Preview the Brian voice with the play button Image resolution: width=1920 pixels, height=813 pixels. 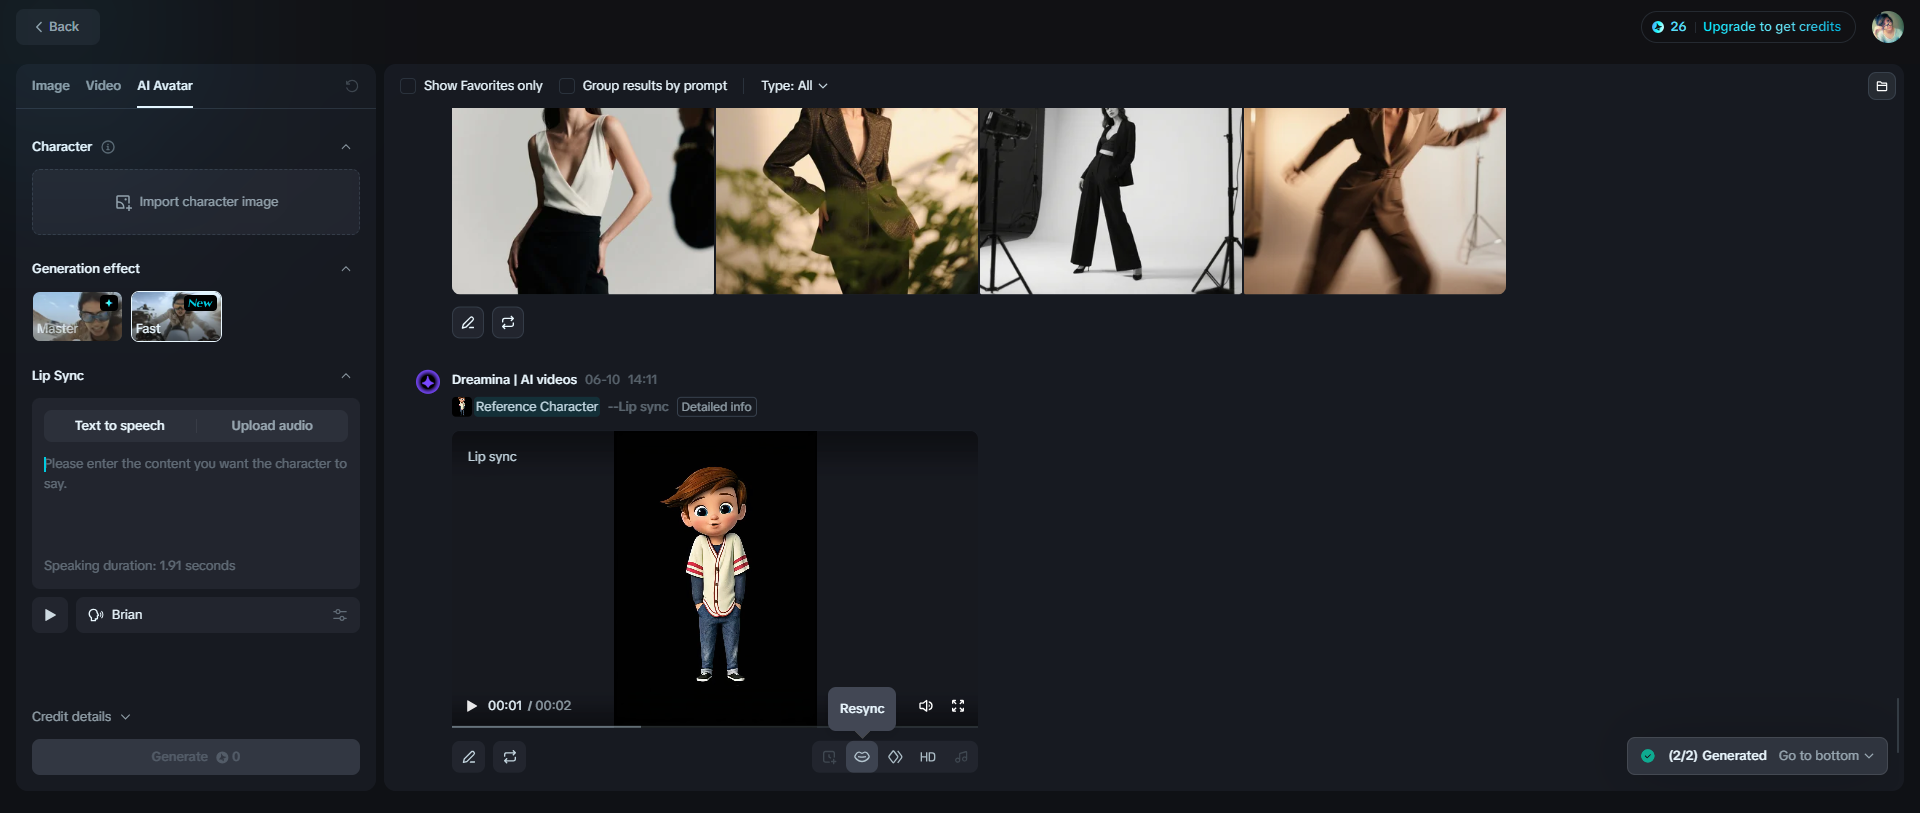[50, 615]
